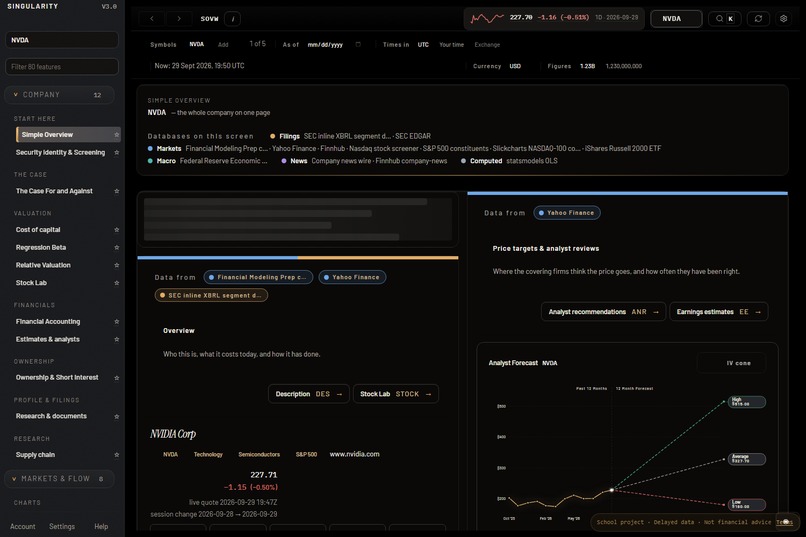Set times to UTC
Screen dimensions: 806x537
423,45
